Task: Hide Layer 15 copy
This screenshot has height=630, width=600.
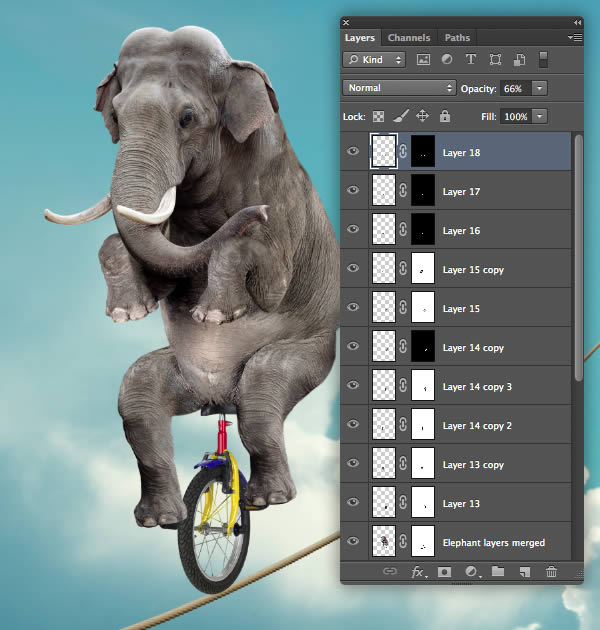Action: (x=353, y=268)
